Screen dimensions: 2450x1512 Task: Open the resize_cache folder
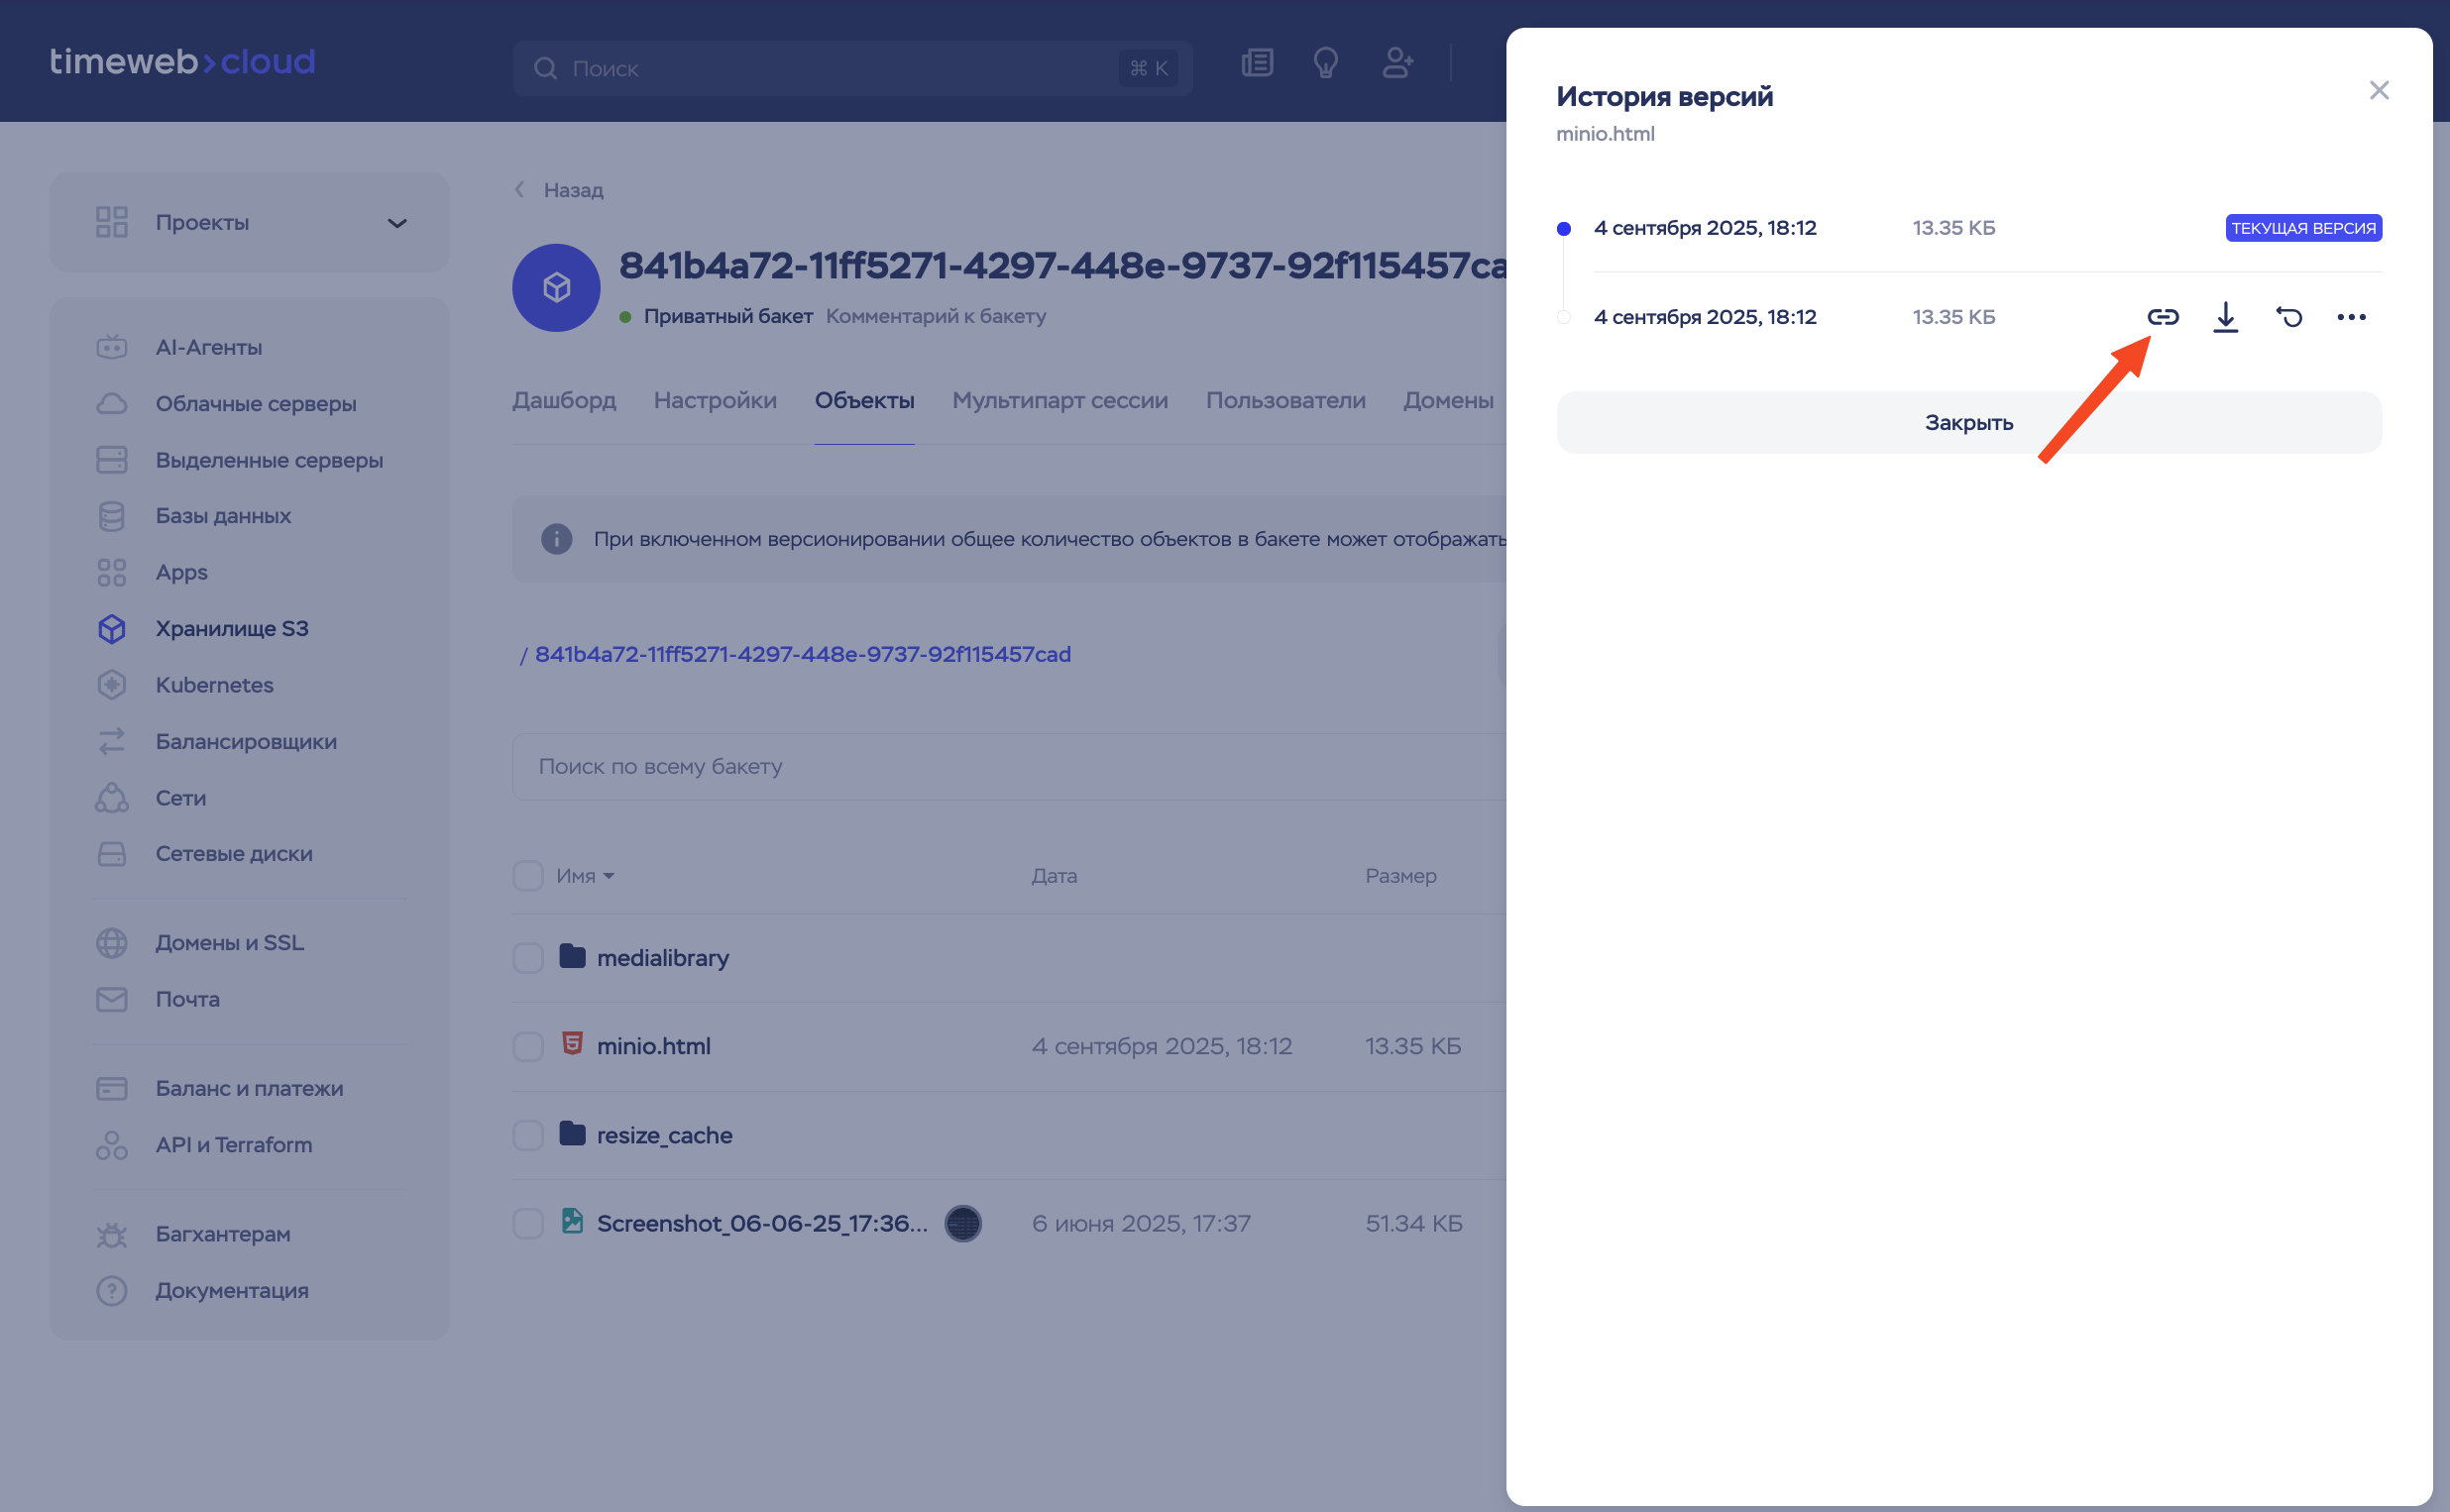point(664,1136)
